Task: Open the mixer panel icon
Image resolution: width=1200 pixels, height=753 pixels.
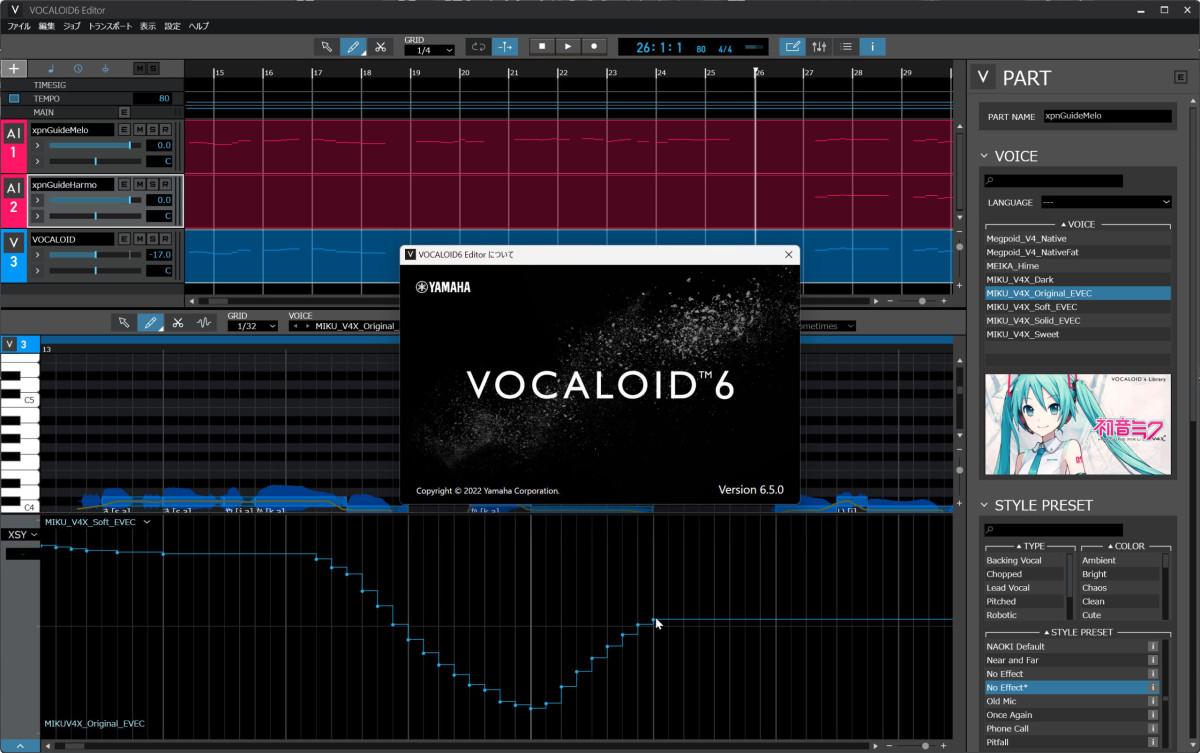Action: point(819,46)
